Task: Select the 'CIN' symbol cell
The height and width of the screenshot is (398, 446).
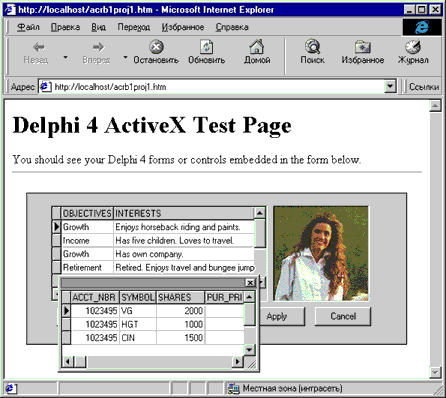Action: 138,338
